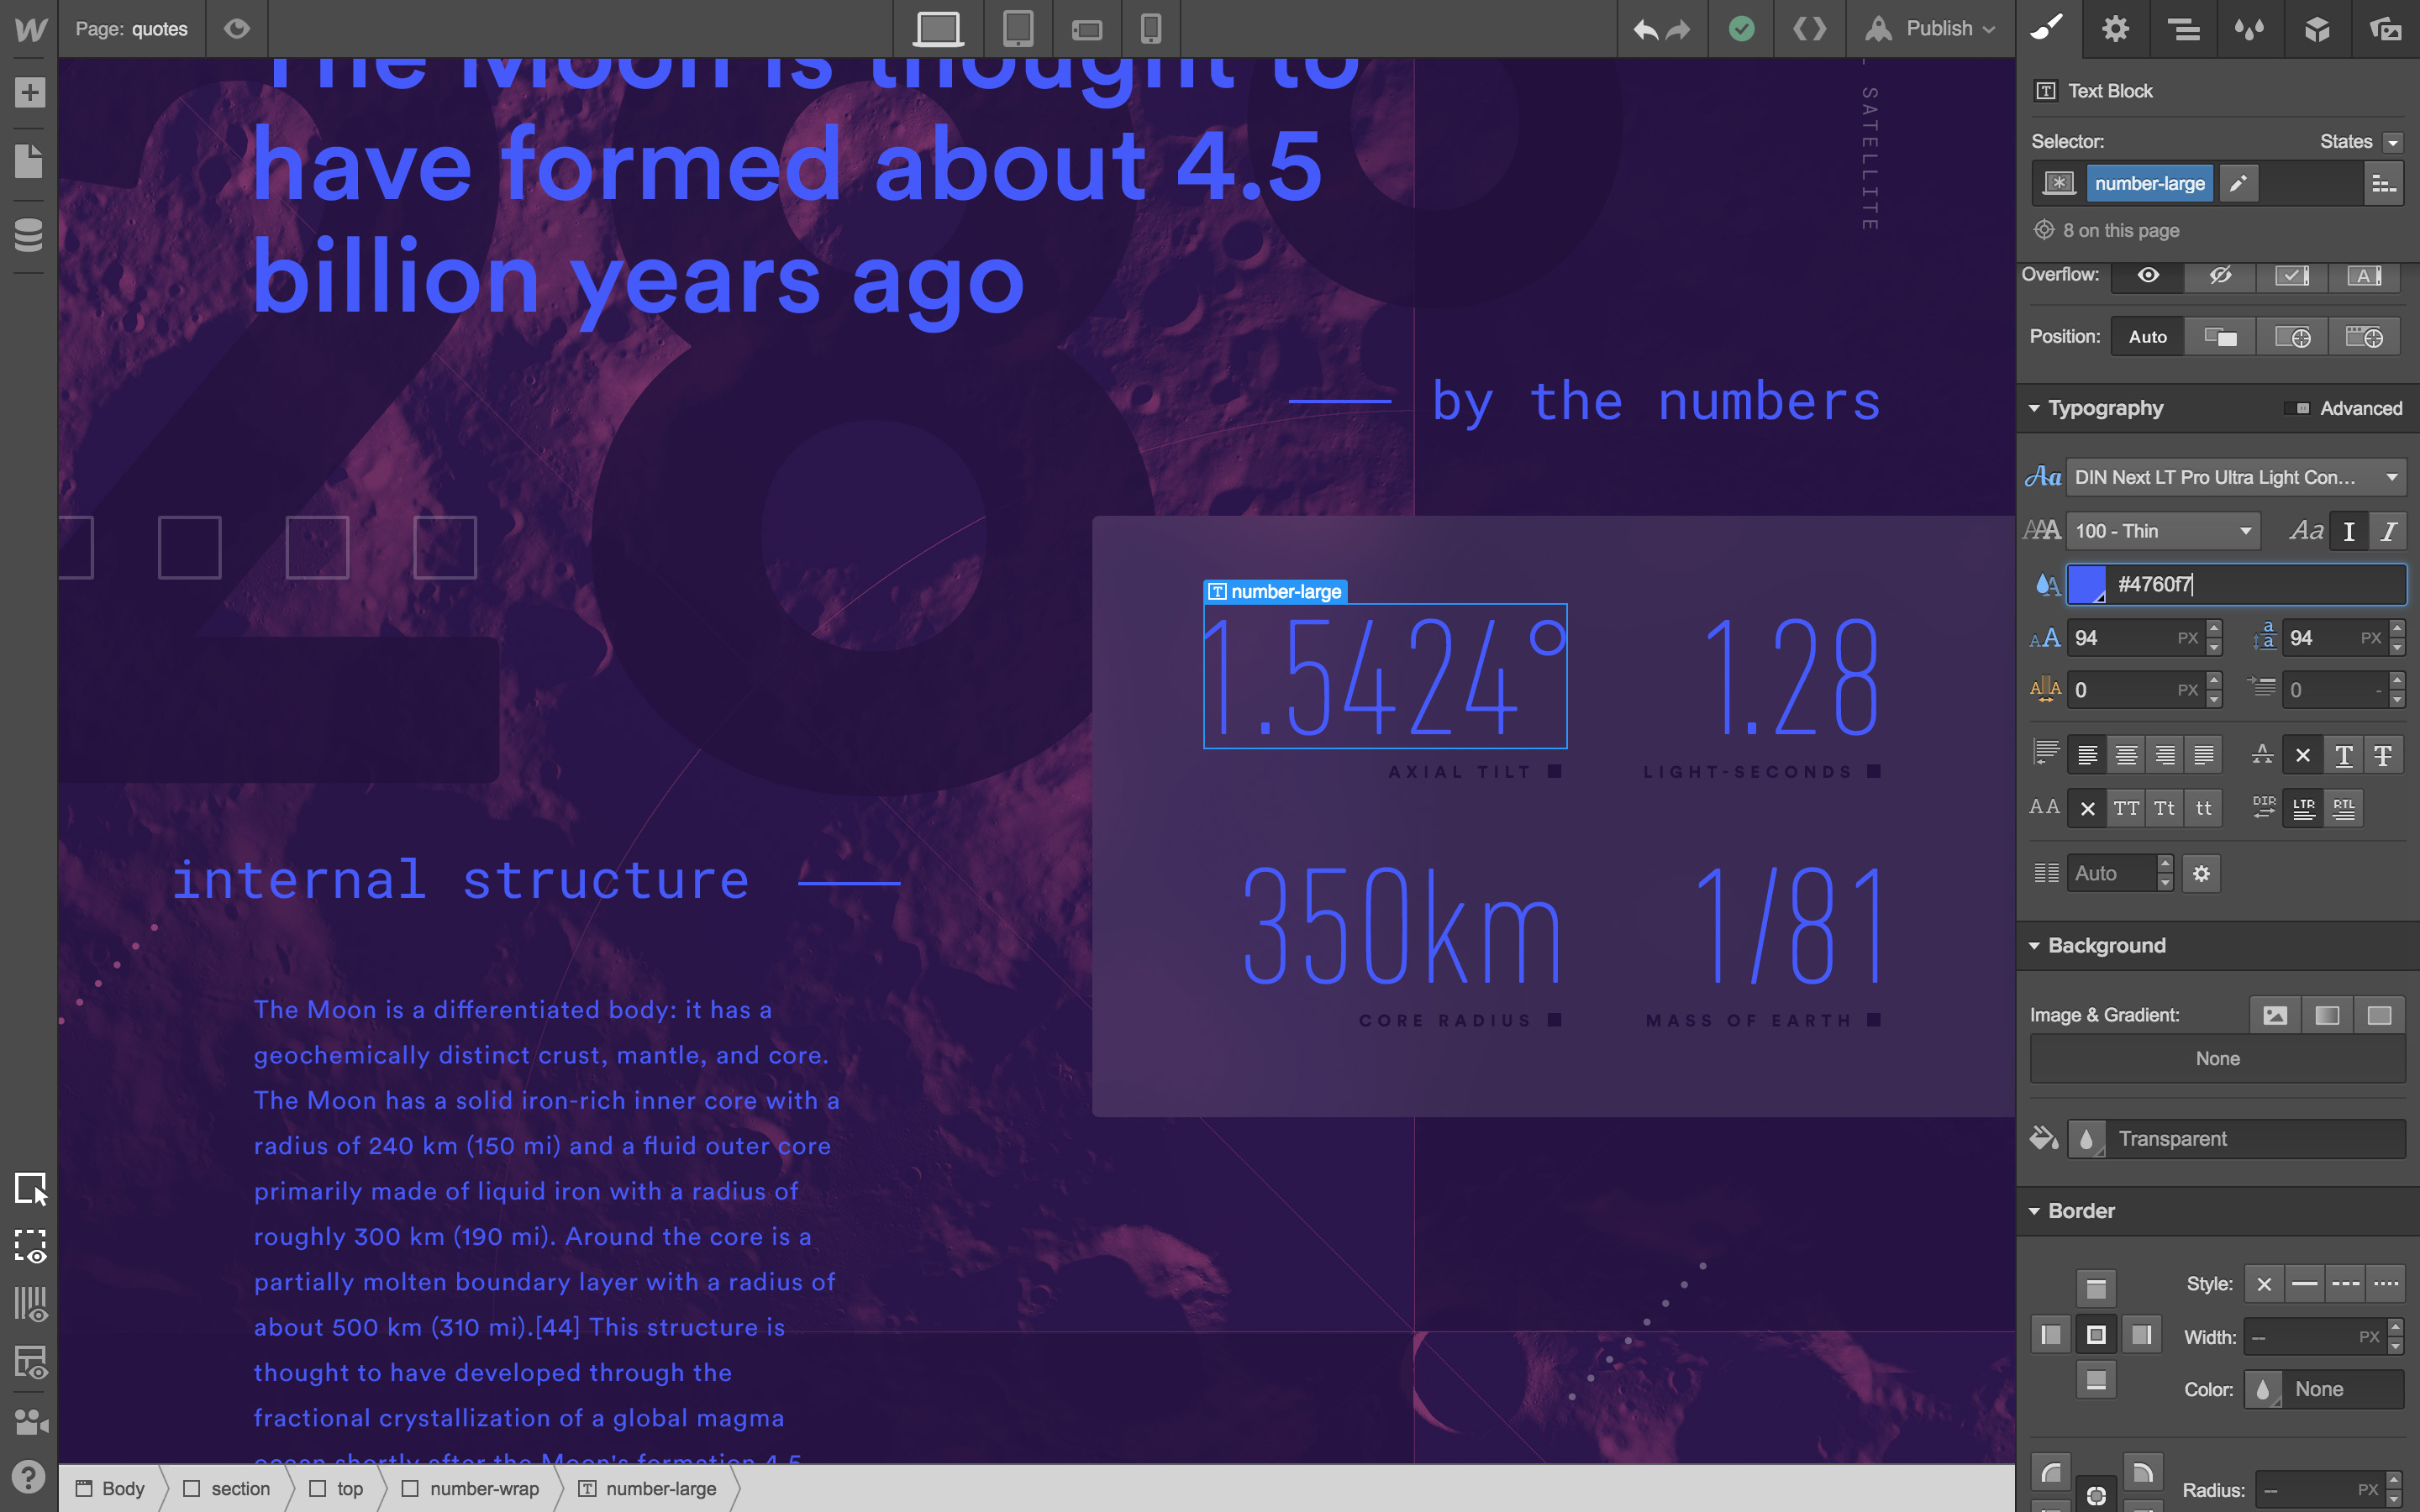This screenshot has width=2420, height=1512.
Task: Switch to the mobile portrait breakpoint
Action: (1151, 29)
